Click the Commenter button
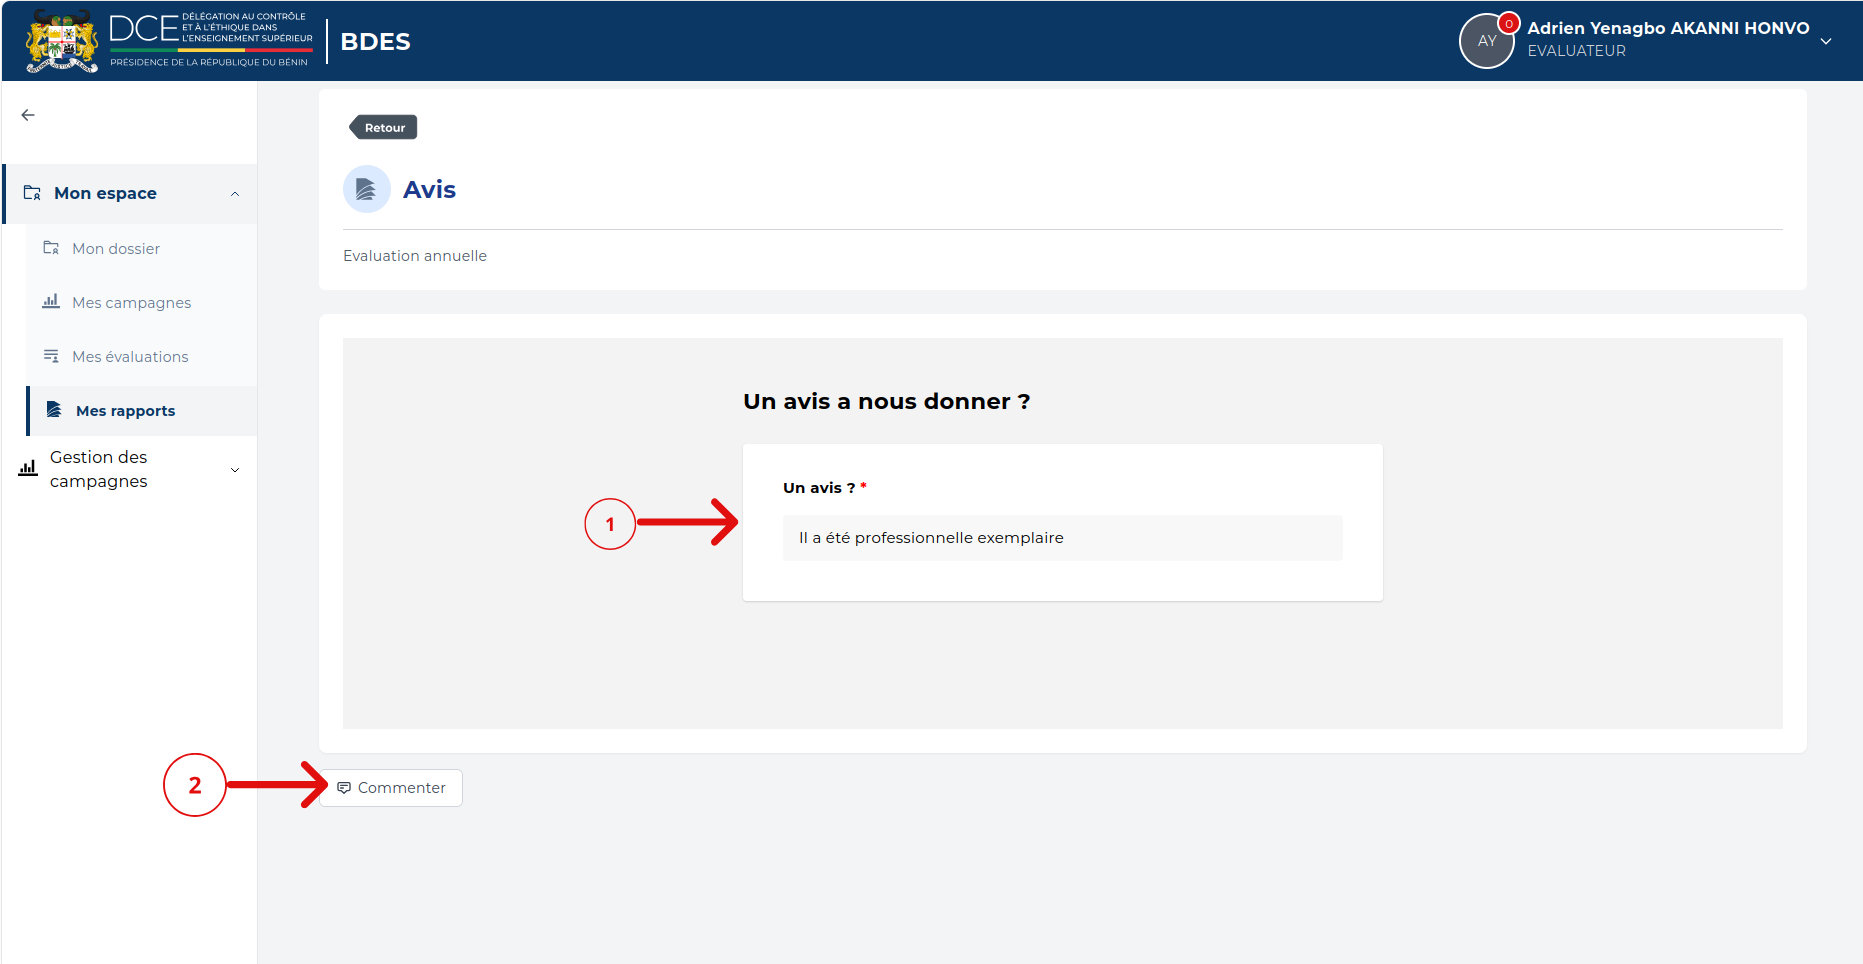 (391, 788)
